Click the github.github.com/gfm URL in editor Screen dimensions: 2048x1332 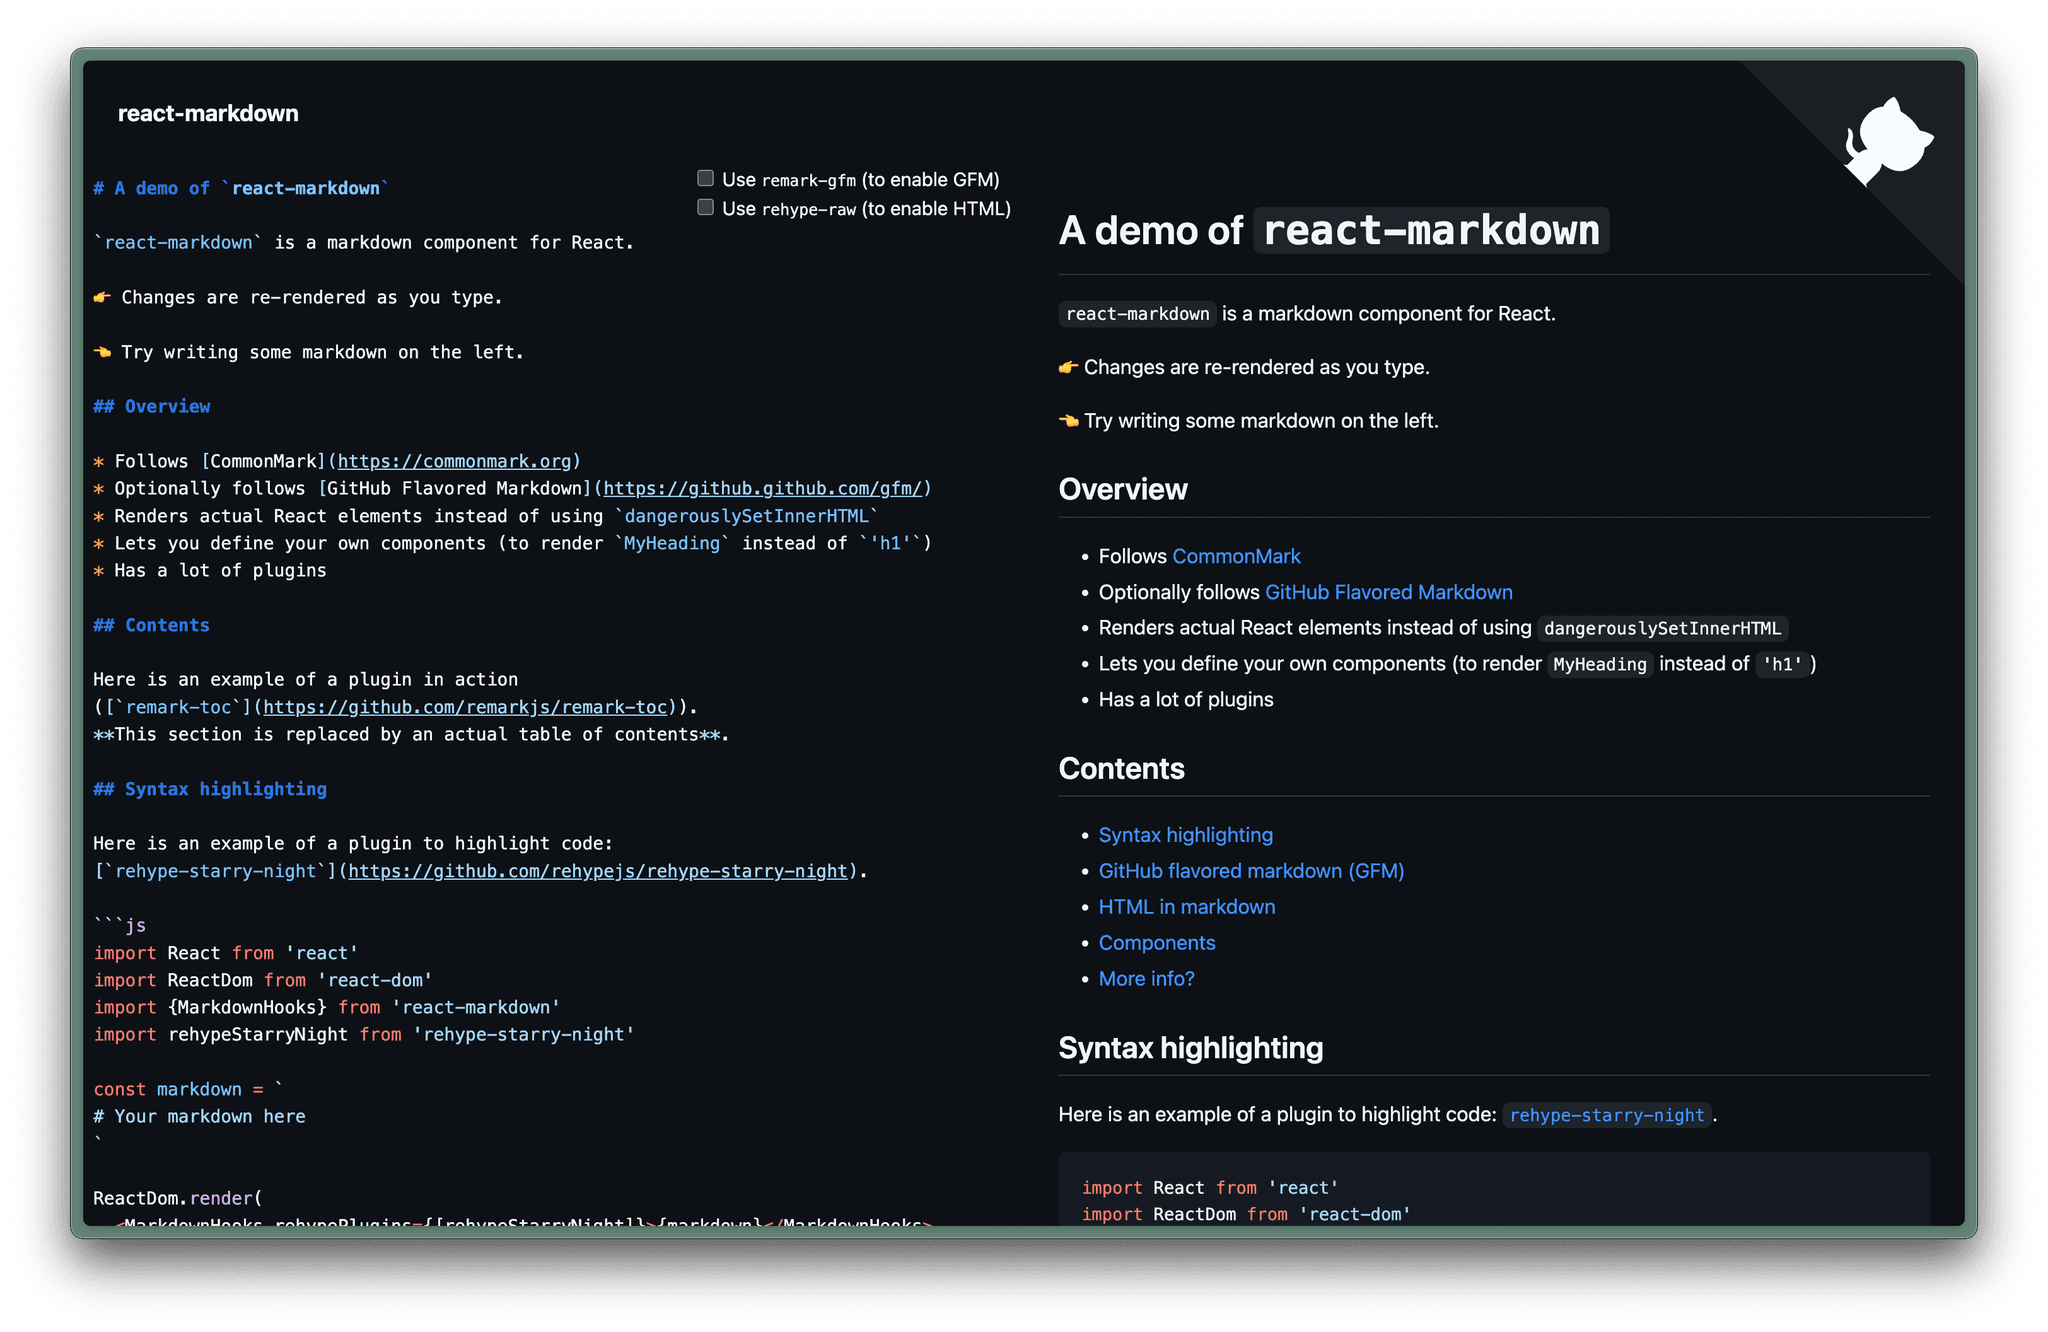762,488
